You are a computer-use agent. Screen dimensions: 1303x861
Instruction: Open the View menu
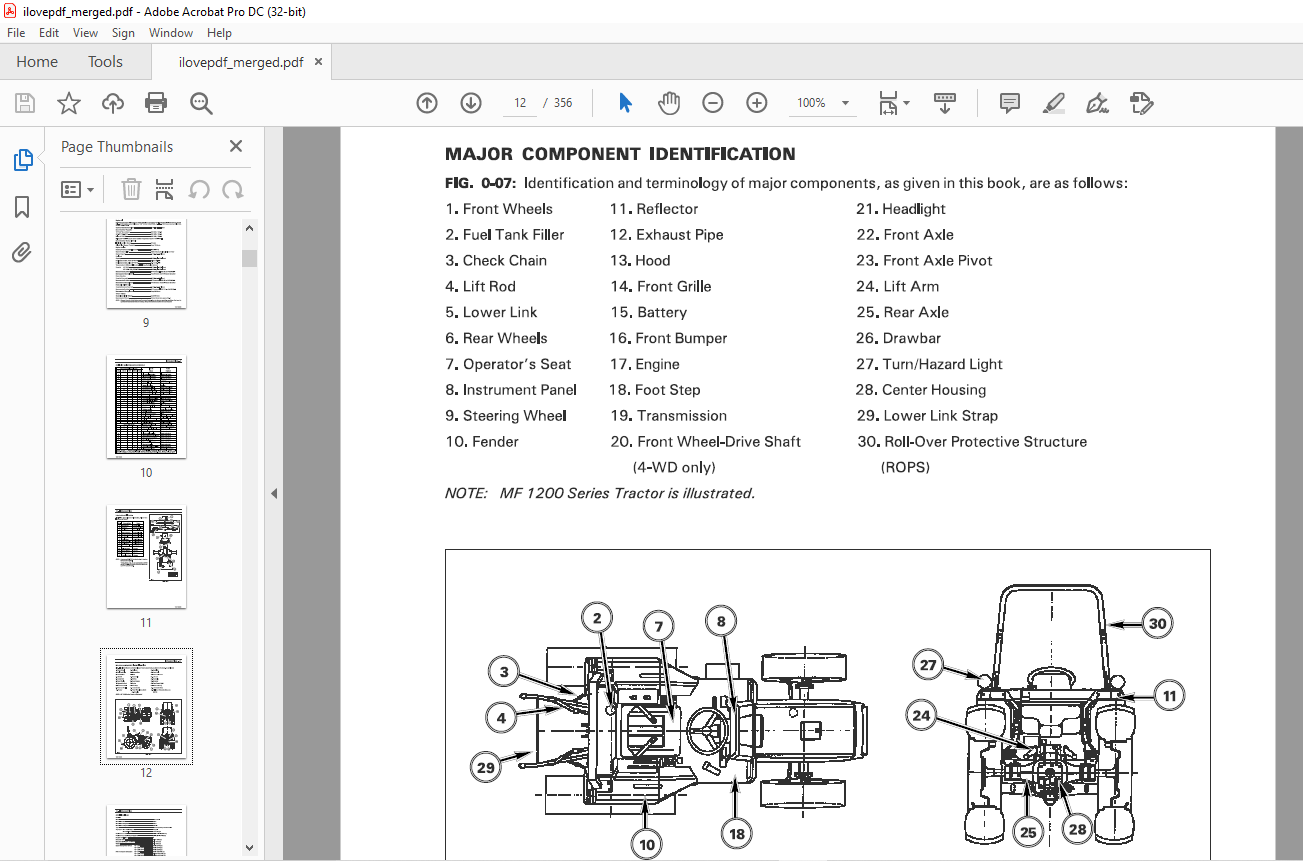coord(86,33)
